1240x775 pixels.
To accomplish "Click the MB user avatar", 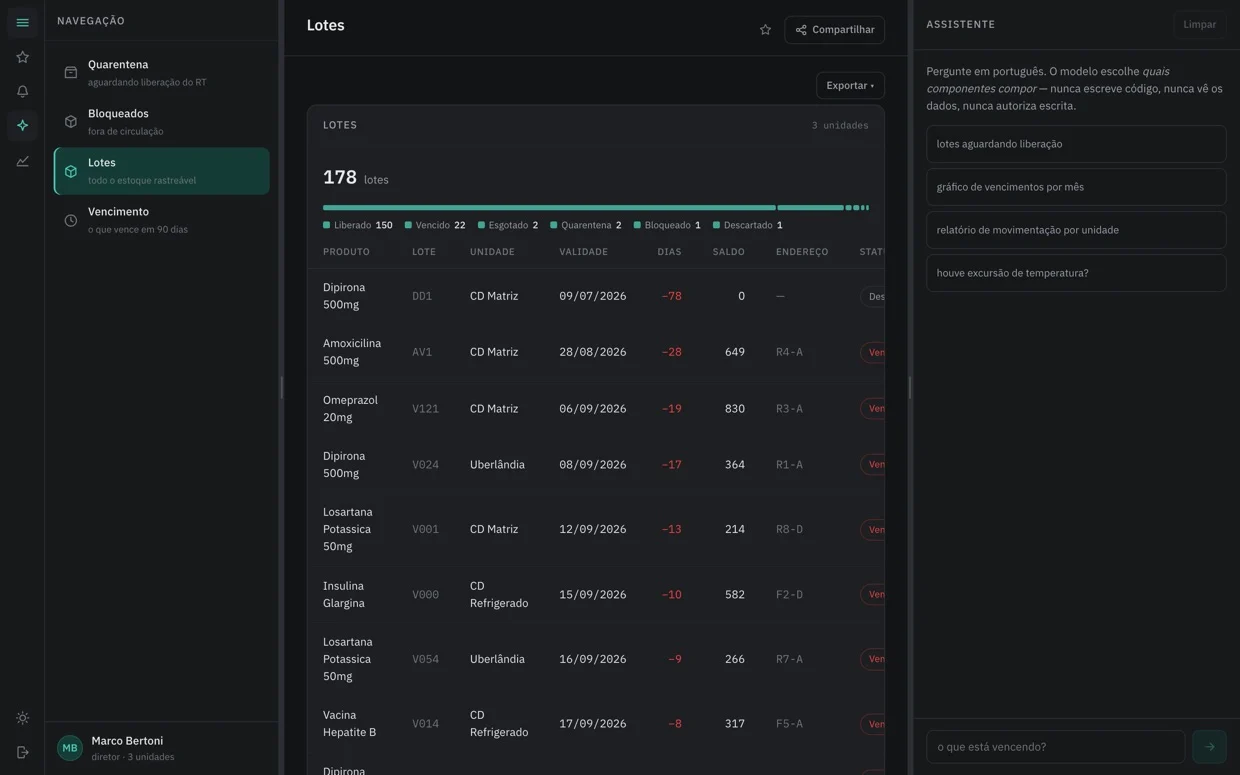I will [x=70, y=748].
